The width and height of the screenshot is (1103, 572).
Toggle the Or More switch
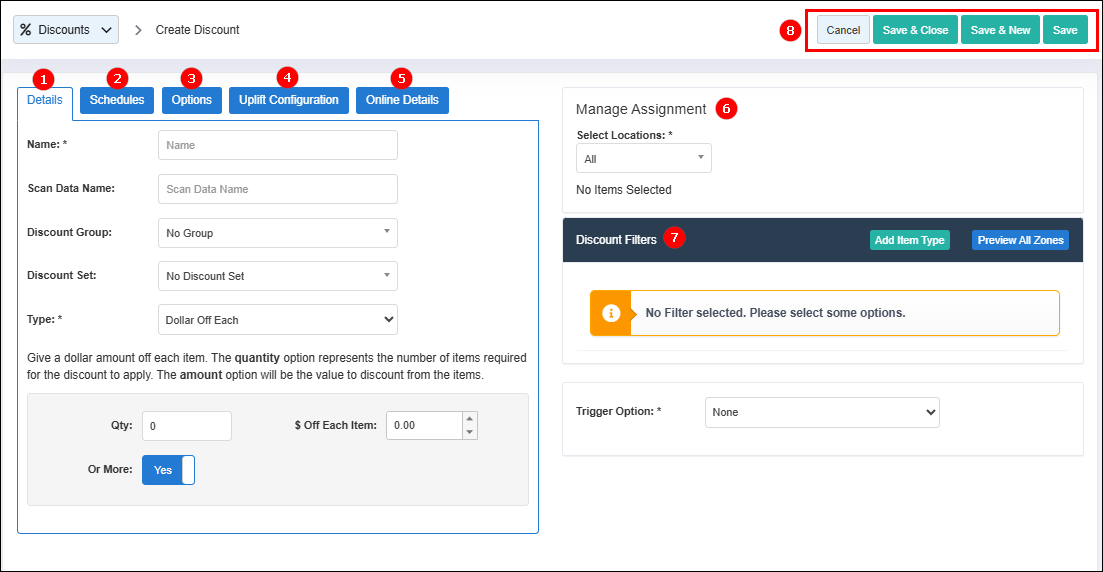click(168, 470)
